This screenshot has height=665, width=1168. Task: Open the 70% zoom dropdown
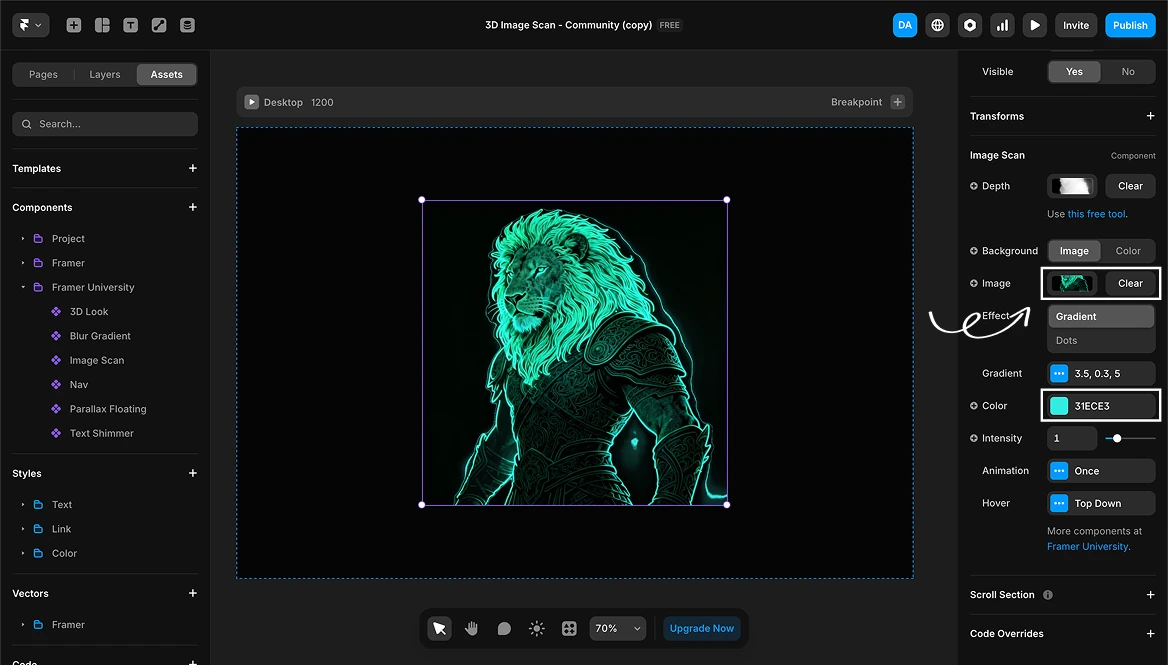click(618, 629)
